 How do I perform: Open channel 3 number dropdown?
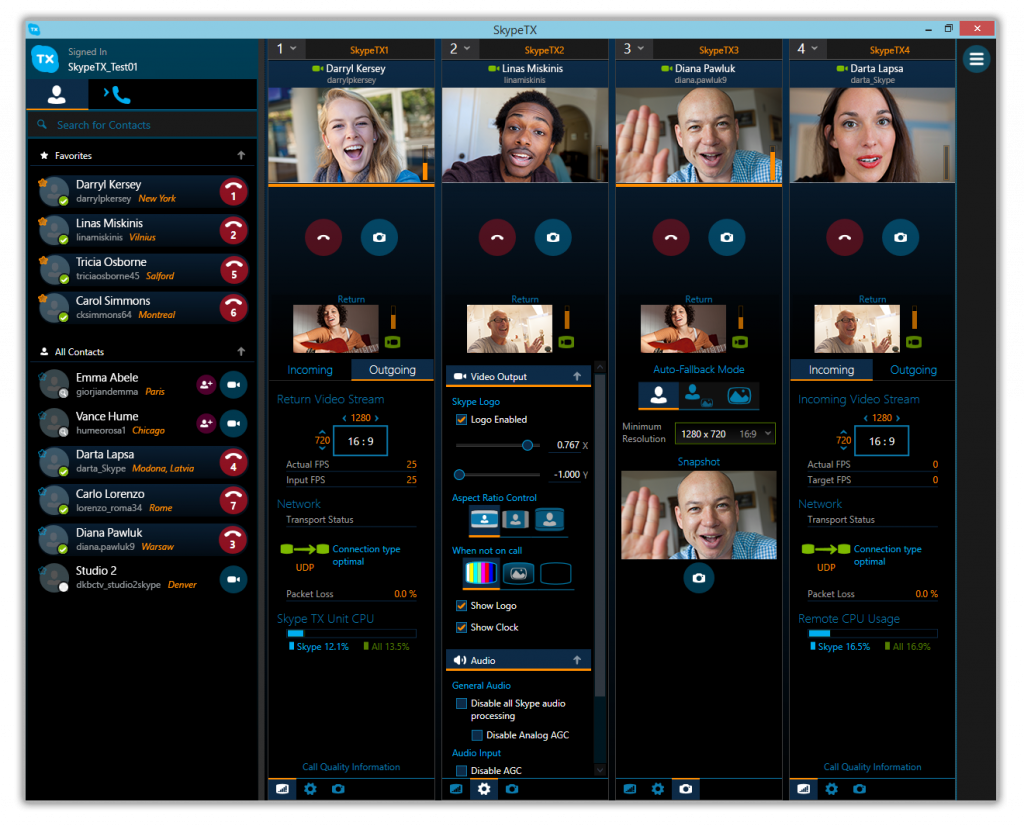[x=633, y=49]
